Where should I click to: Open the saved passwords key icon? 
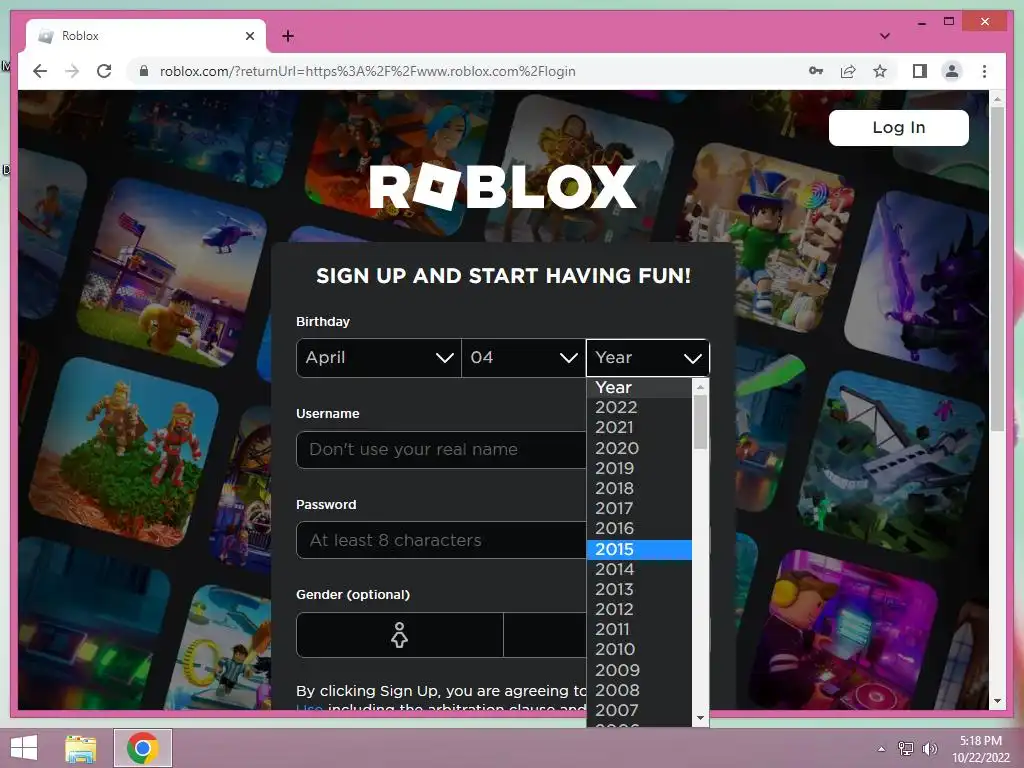click(x=816, y=71)
